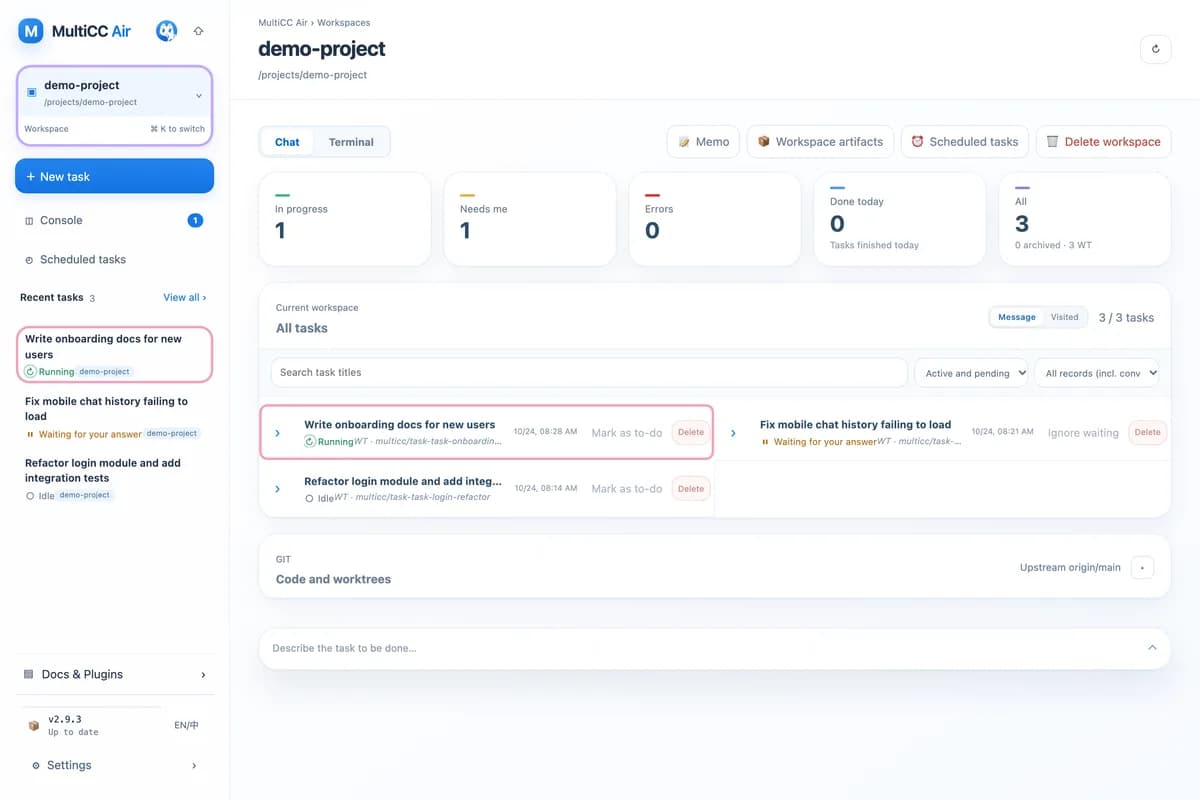Click the Docs & Plugins book icon
Screen dimensions: 1200x800
(29, 674)
